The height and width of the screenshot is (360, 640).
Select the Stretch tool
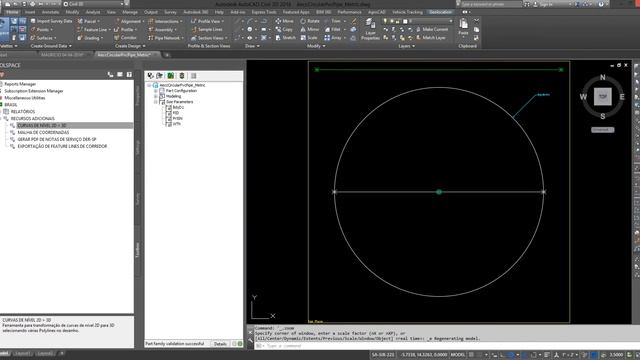pos(285,38)
